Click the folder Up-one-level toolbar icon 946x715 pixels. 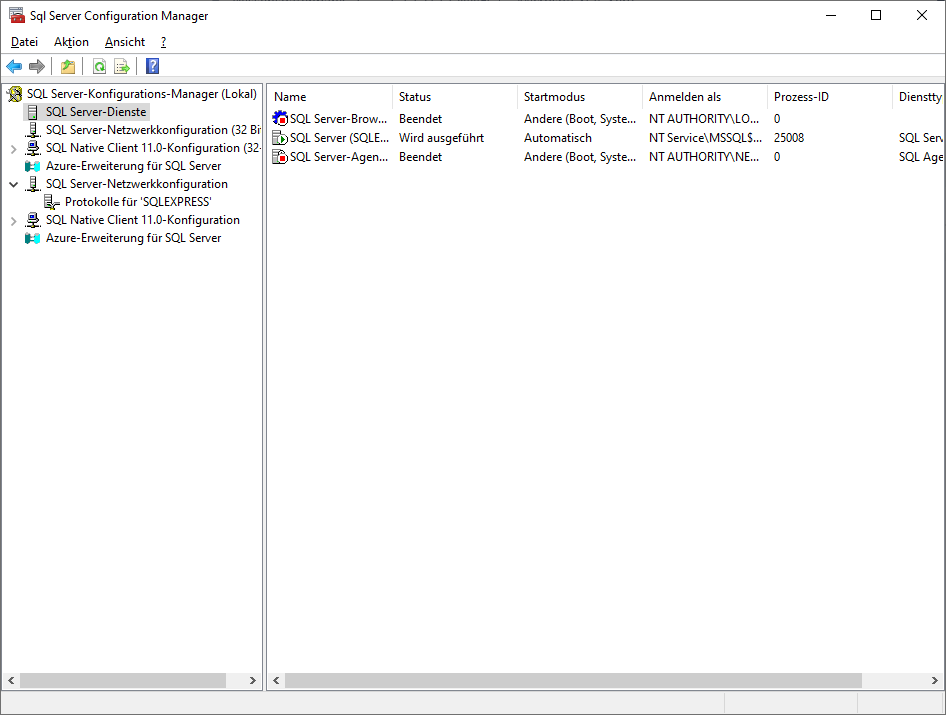[67, 67]
